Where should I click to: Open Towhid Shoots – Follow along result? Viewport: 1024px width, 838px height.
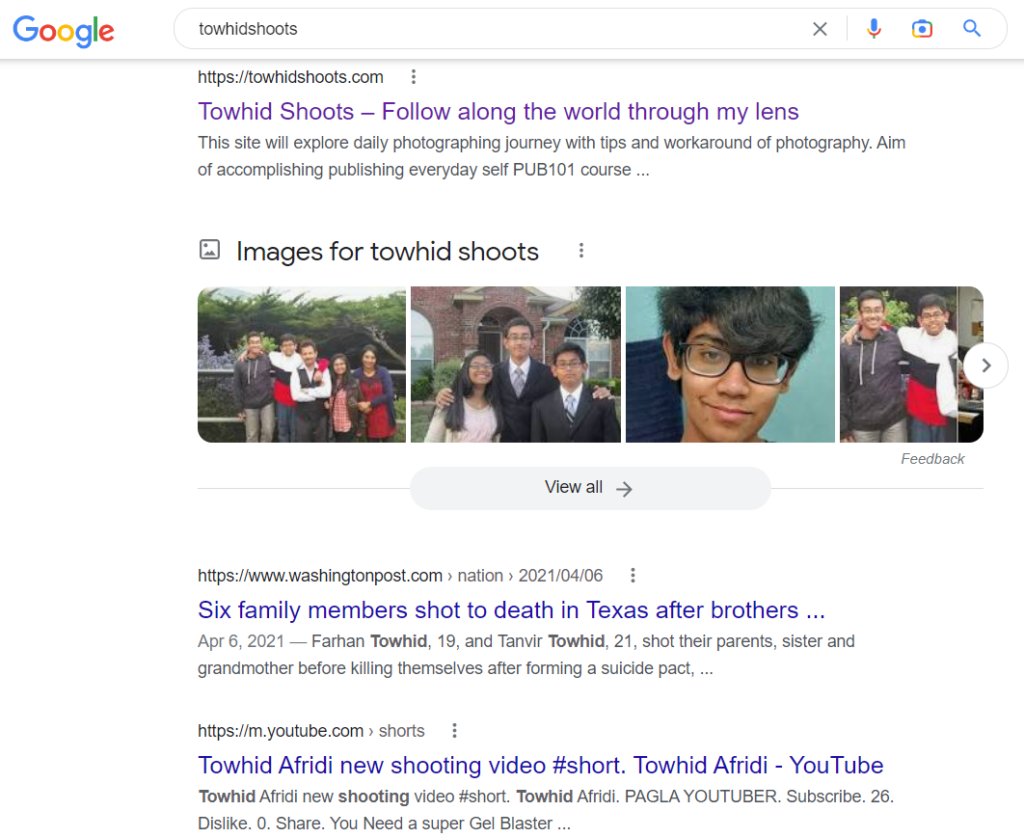(498, 112)
